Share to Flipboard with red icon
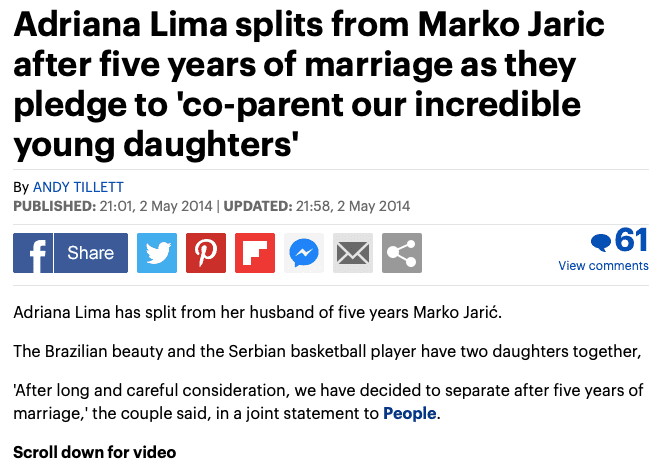 pos(255,253)
